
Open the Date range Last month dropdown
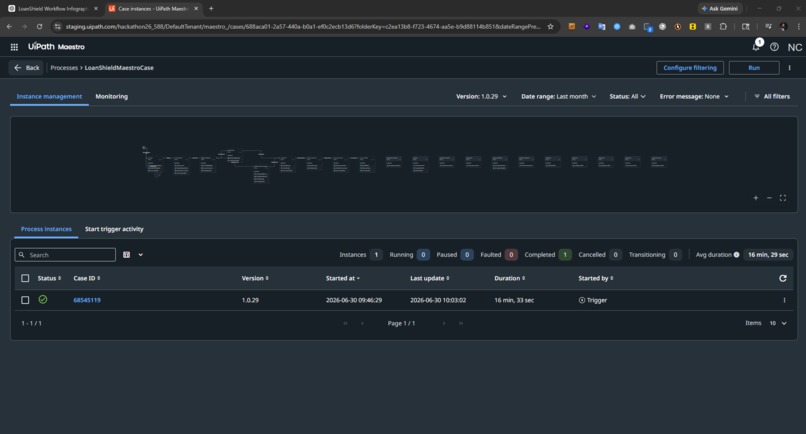point(558,96)
